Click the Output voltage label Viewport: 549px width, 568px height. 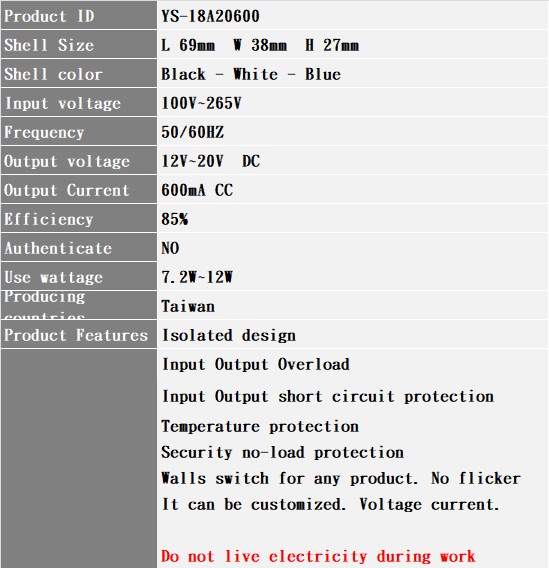(67, 161)
